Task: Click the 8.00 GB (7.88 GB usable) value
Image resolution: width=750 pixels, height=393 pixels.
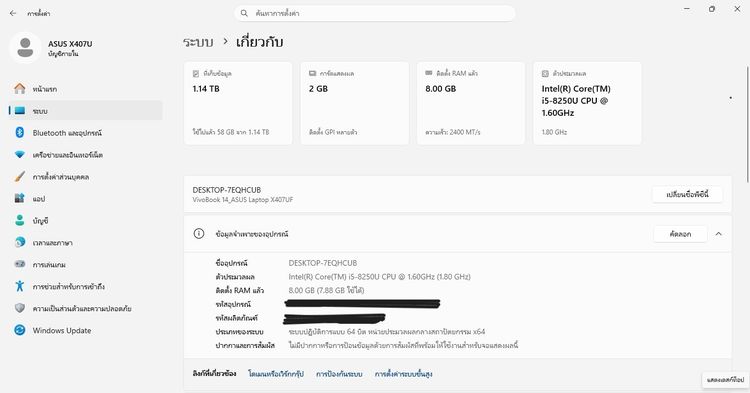Action: tap(326, 290)
